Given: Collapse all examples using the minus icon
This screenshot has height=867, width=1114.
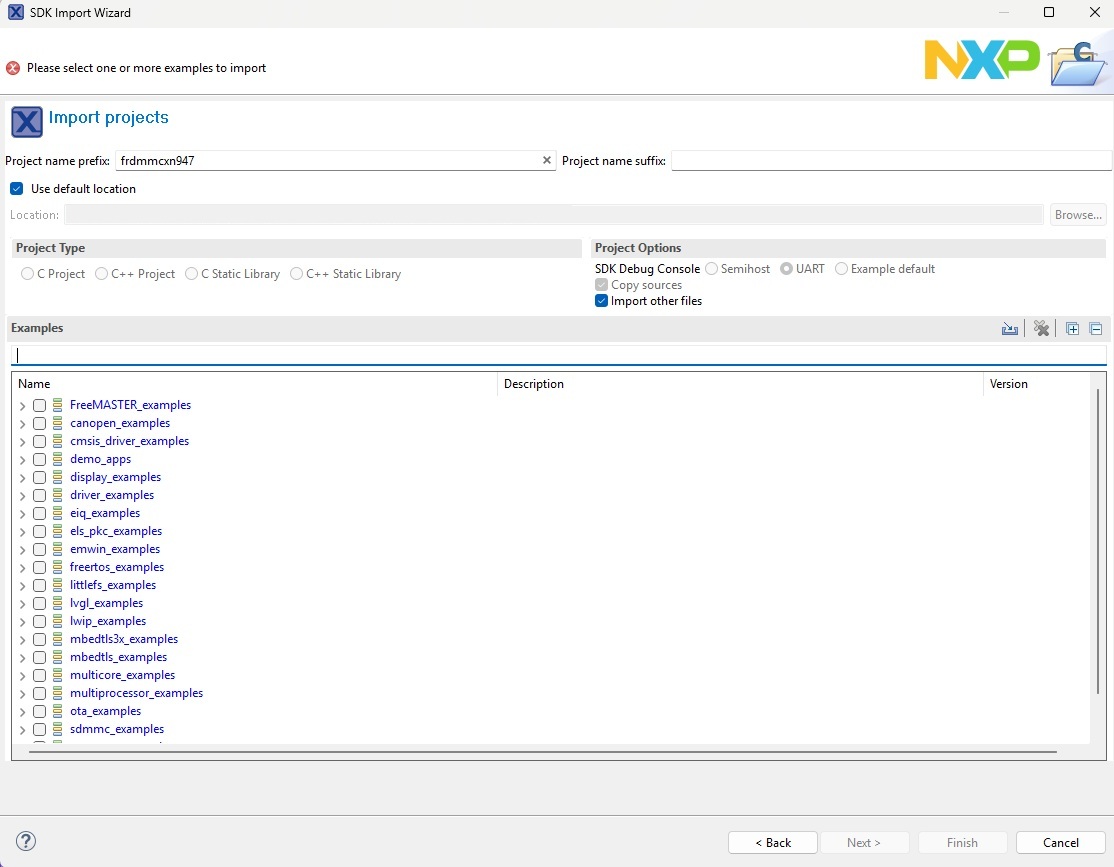Looking at the screenshot, I should pyautogui.click(x=1095, y=328).
